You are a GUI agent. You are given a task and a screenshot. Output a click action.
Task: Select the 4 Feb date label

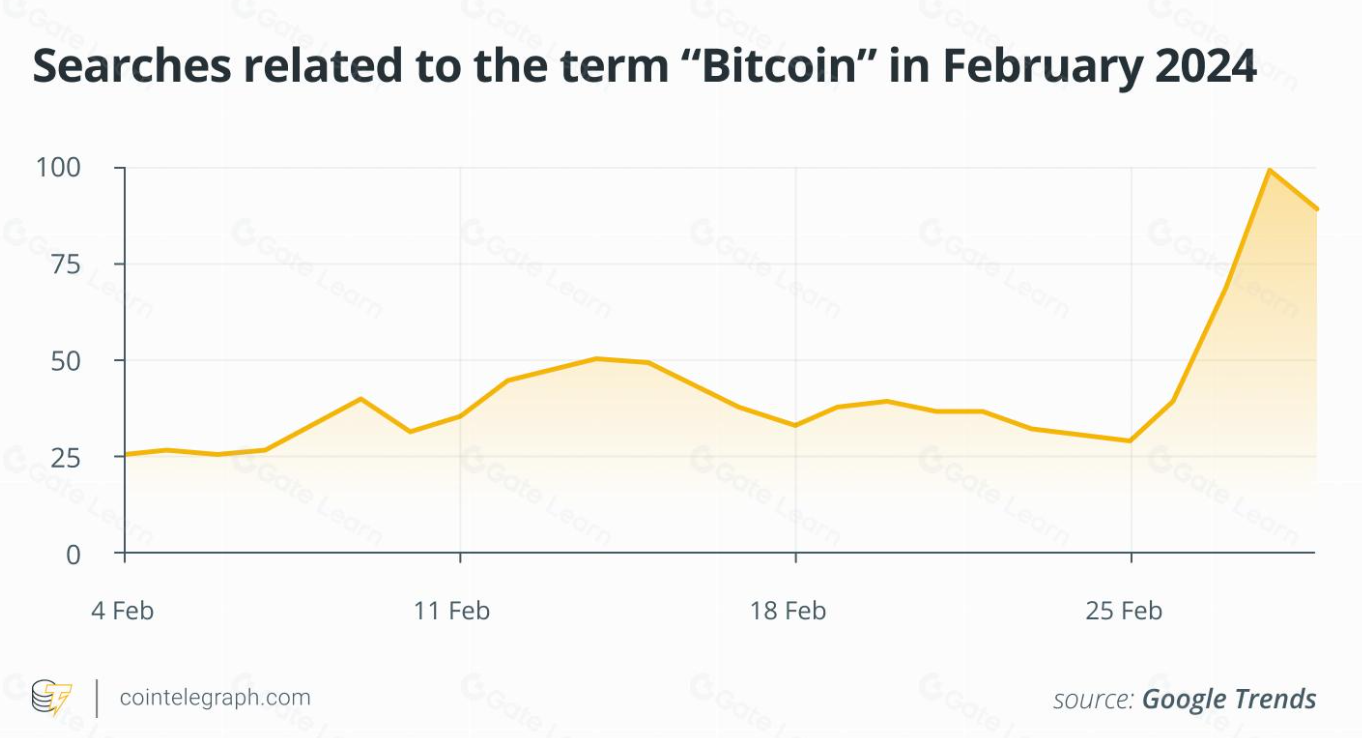[x=123, y=610]
